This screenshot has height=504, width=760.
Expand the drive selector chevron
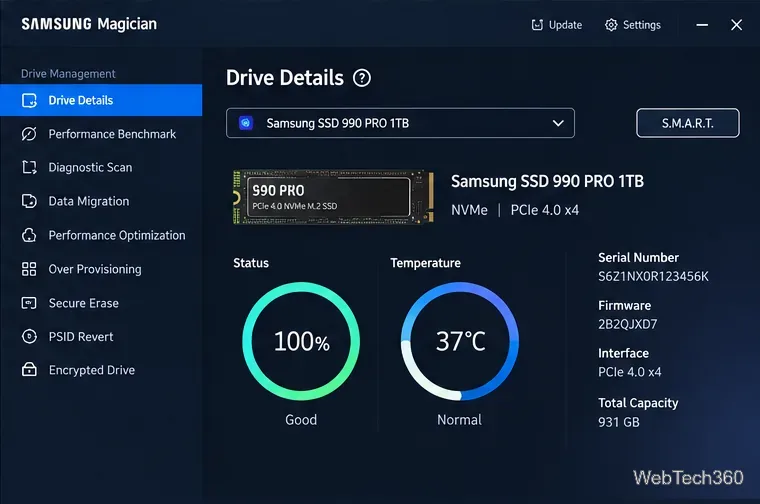[x=558, y=123]
